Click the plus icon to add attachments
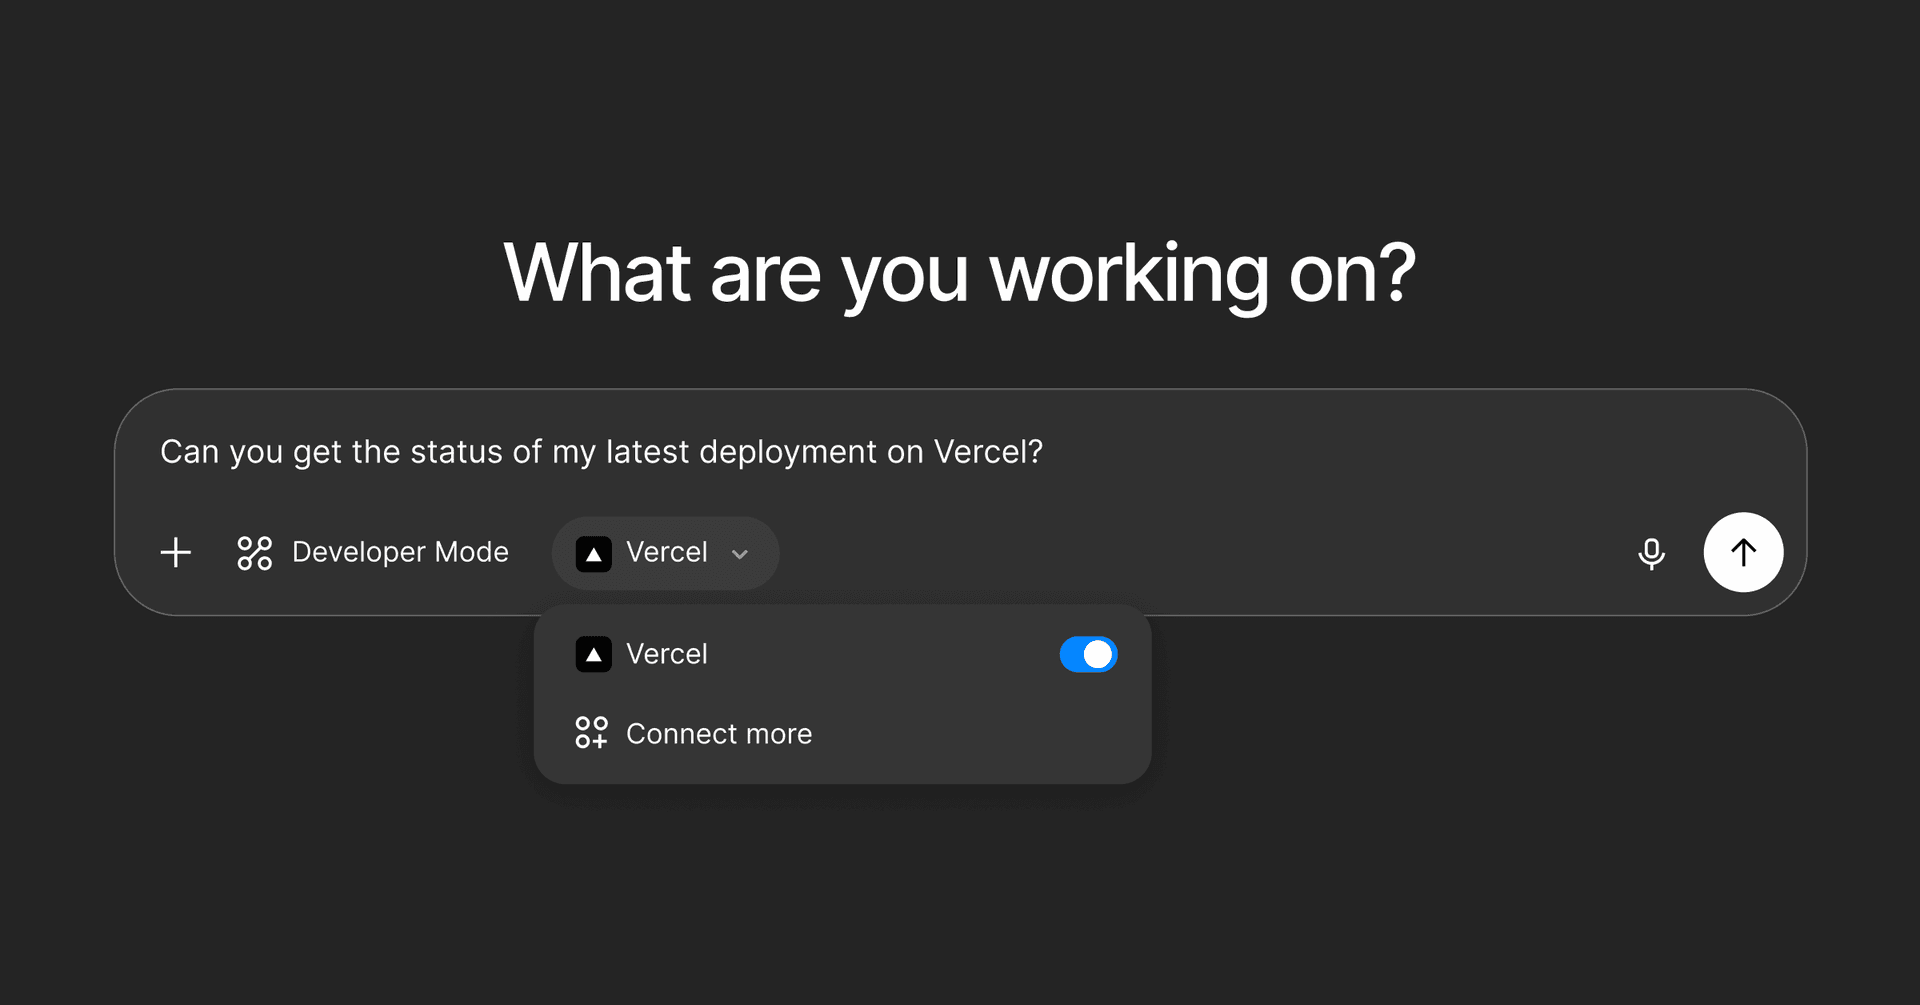The image size is (1920, 1005). tap(176, 552)
